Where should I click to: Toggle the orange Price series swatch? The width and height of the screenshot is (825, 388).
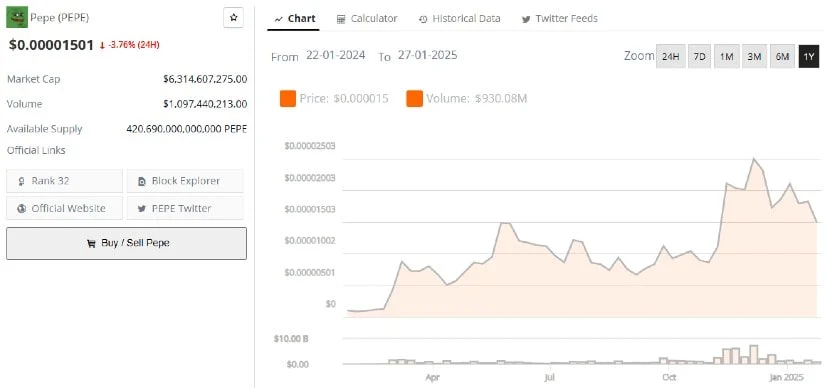tap(288, 98)
